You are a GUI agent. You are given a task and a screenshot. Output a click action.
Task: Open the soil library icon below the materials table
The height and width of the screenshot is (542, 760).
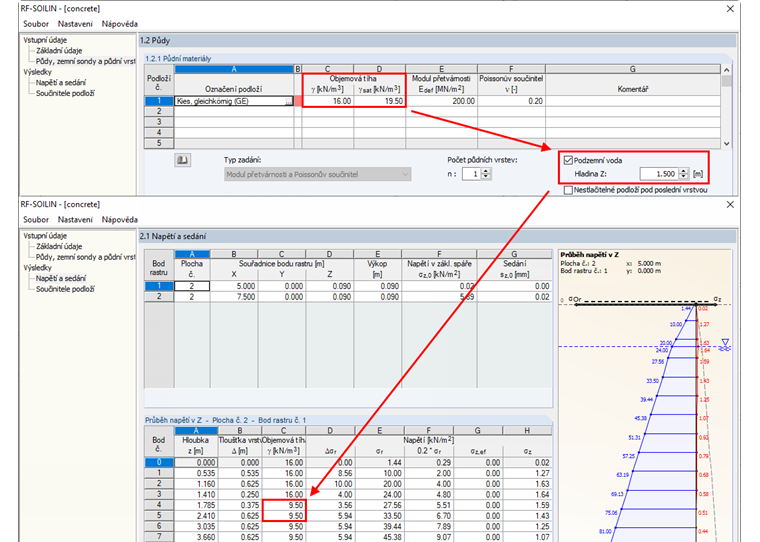(183, 159)
